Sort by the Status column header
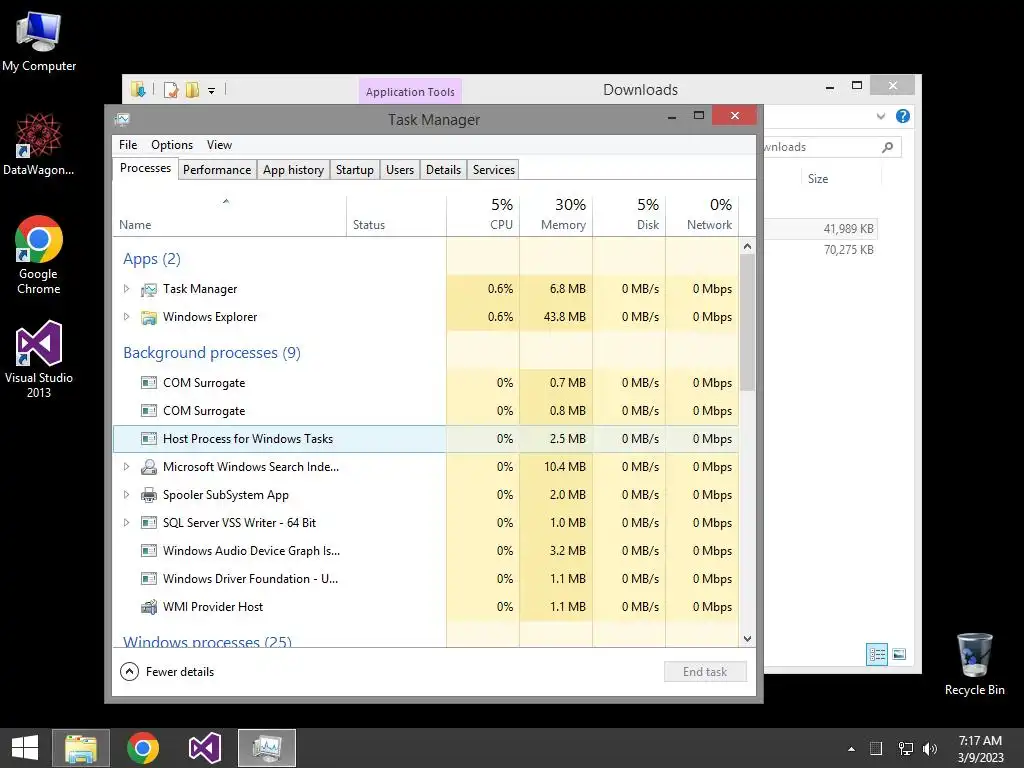1024x768 pixels. pyautogui.click(x=396, y=215)
